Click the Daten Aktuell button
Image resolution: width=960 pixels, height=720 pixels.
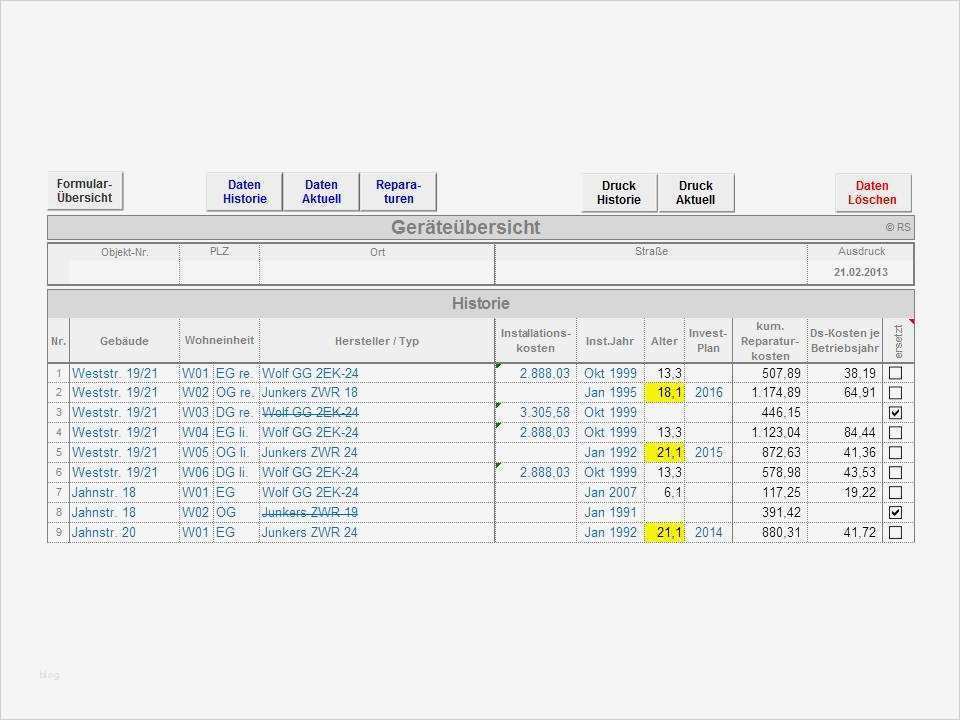[x=321, y=191]
